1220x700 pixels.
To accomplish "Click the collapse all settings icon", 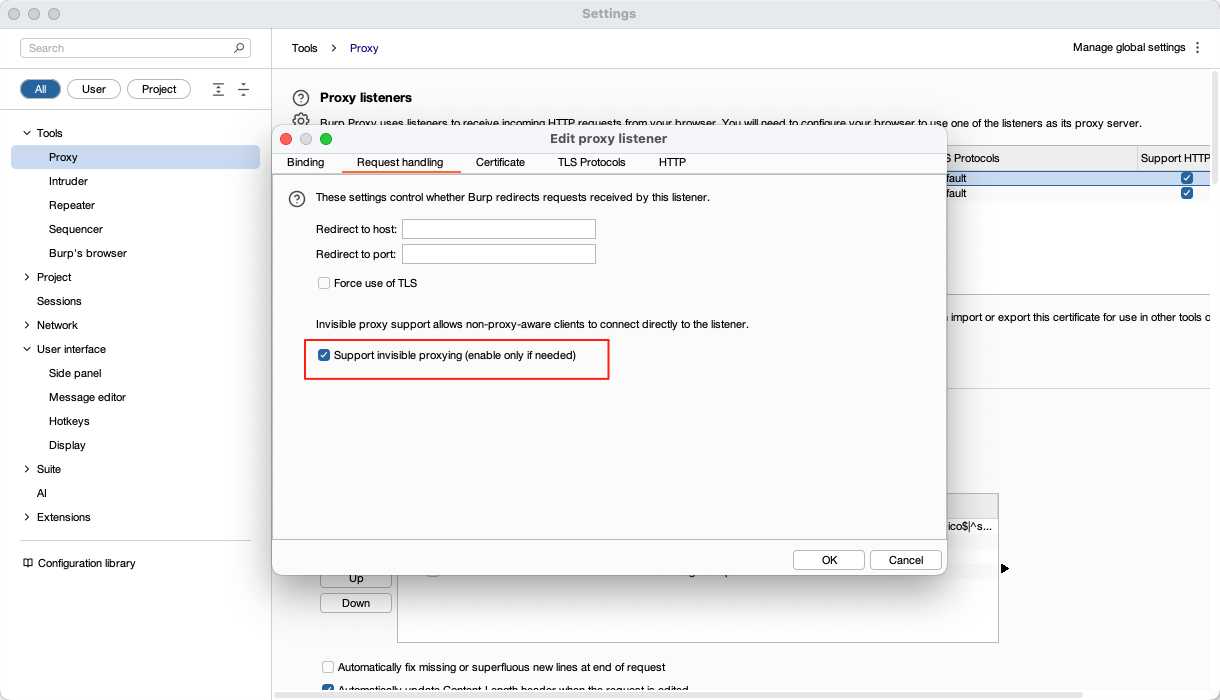I will tap(243, 89).
